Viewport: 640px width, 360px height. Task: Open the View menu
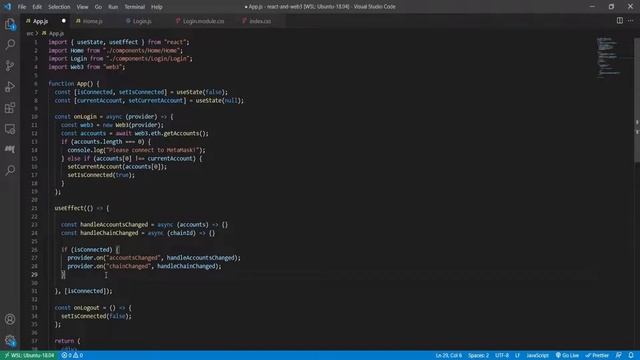82,7
